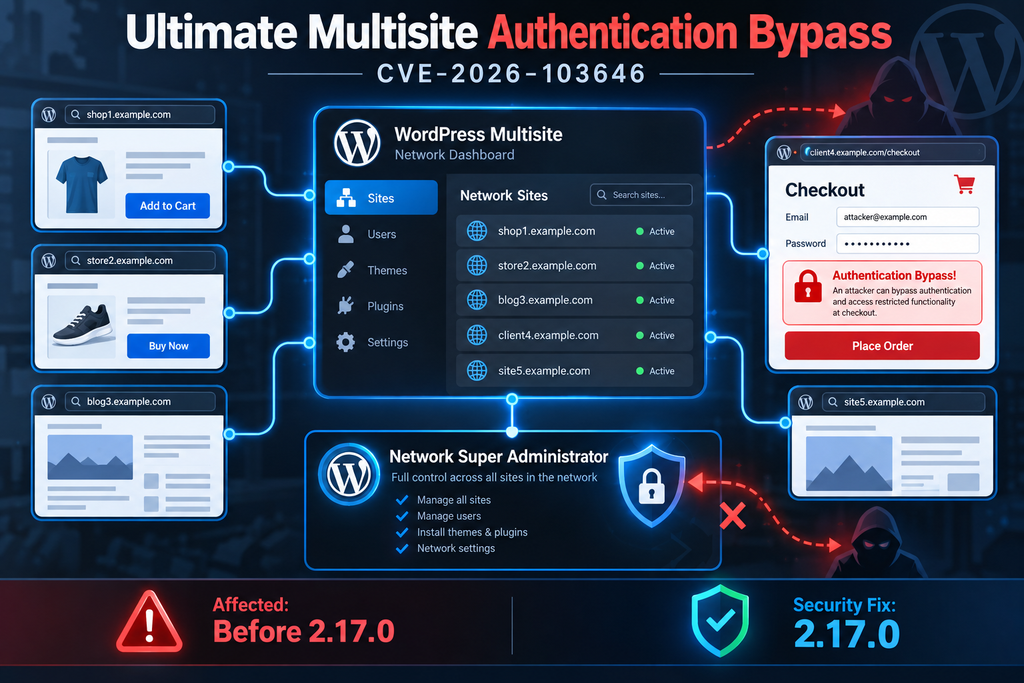Viewport: 1024px width, 683px height.
Task: Click the Install themes & plugins checkmark
Action: pyautogui.click(x=402, y=532)
